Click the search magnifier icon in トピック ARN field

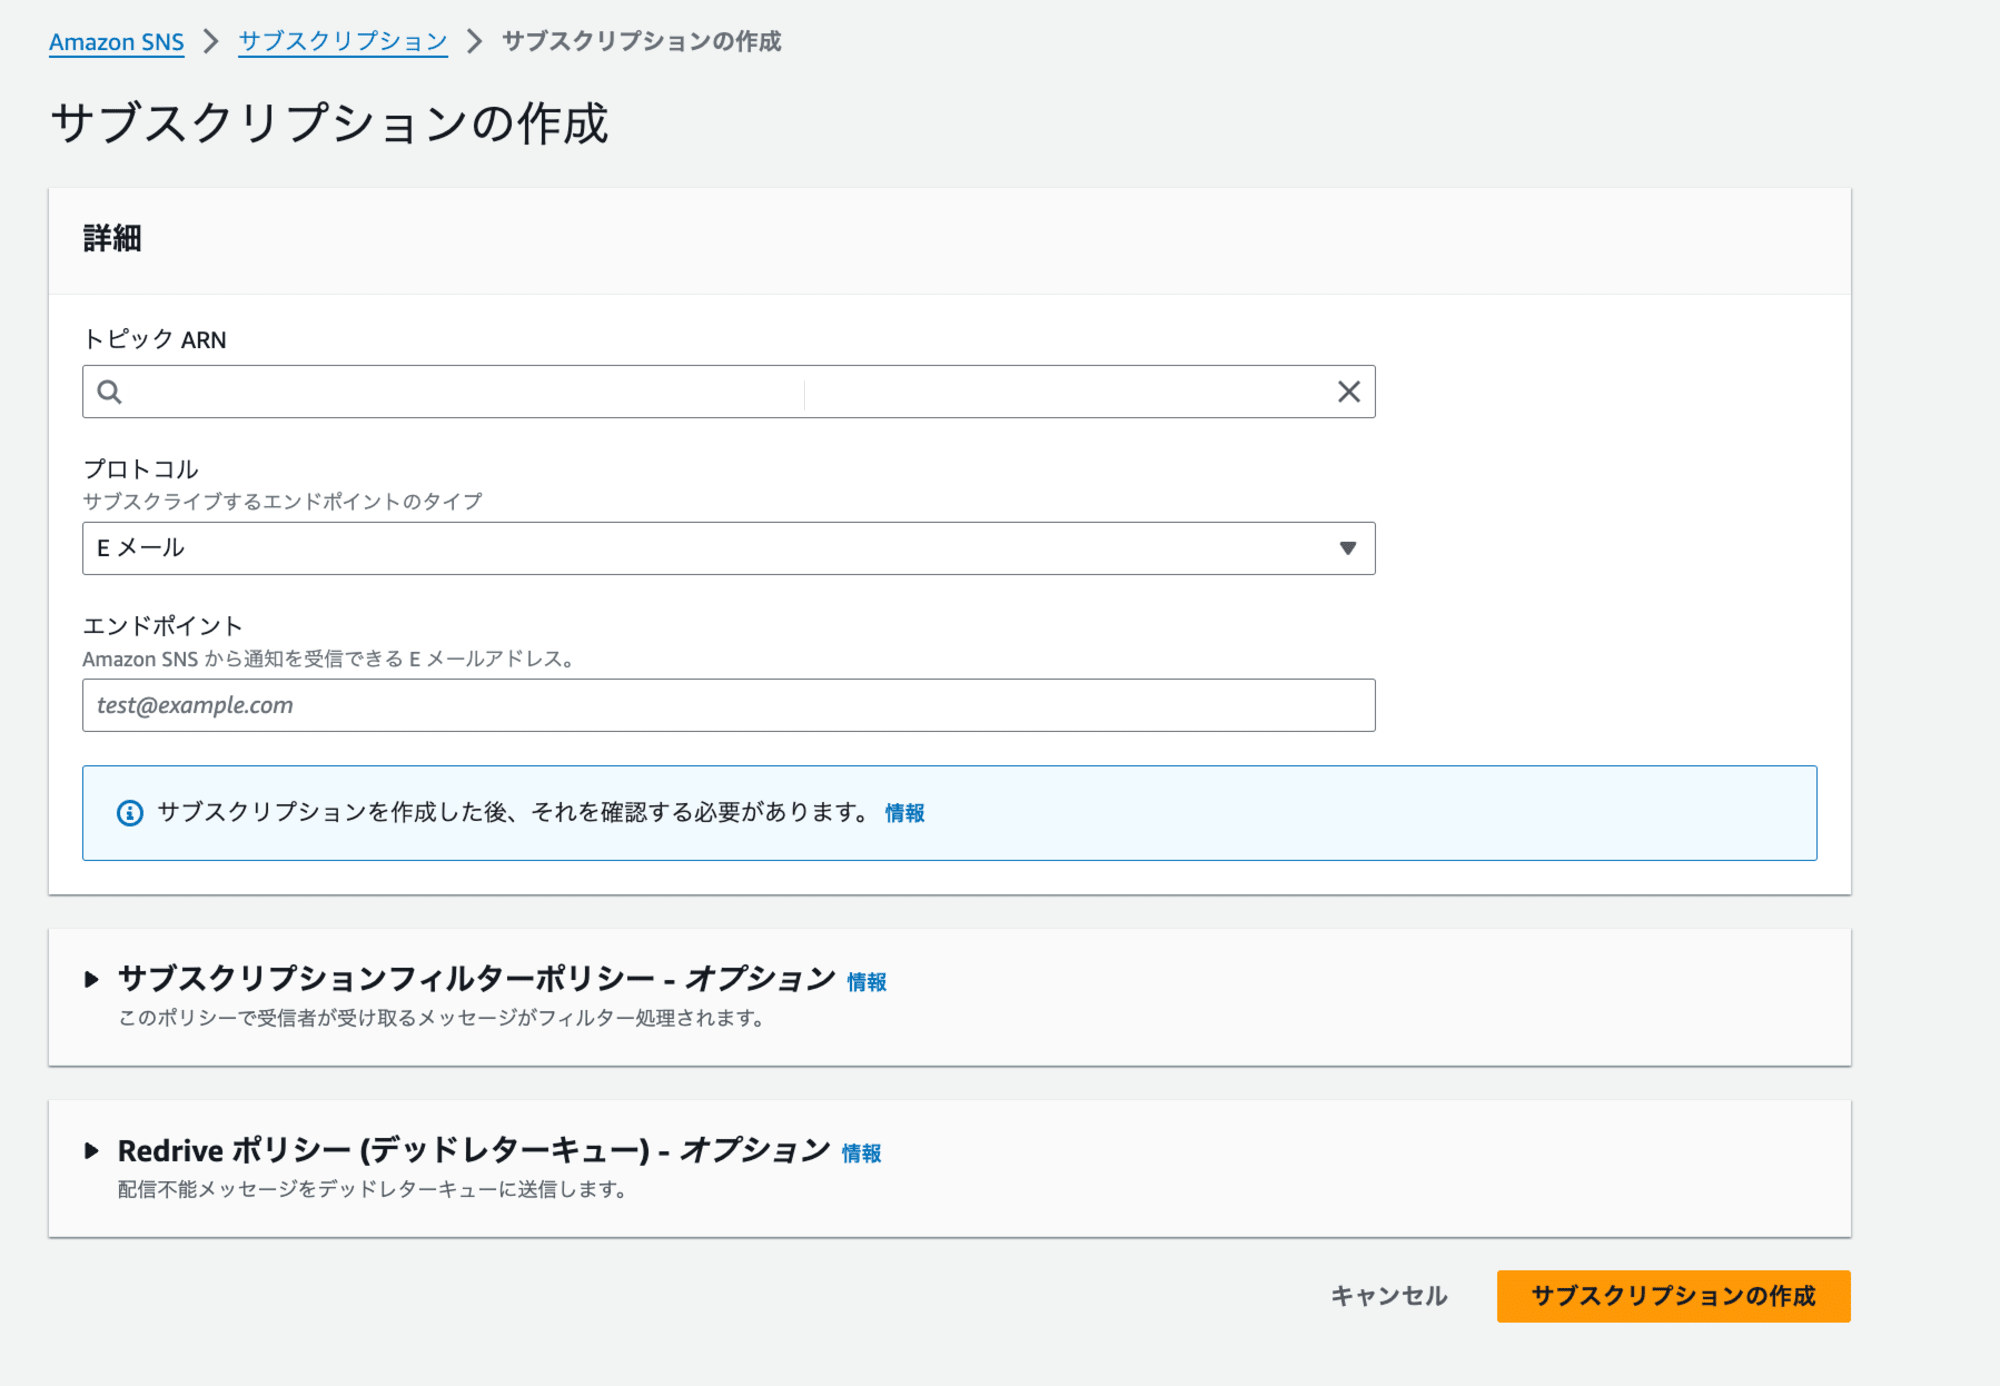click(109, 392)
